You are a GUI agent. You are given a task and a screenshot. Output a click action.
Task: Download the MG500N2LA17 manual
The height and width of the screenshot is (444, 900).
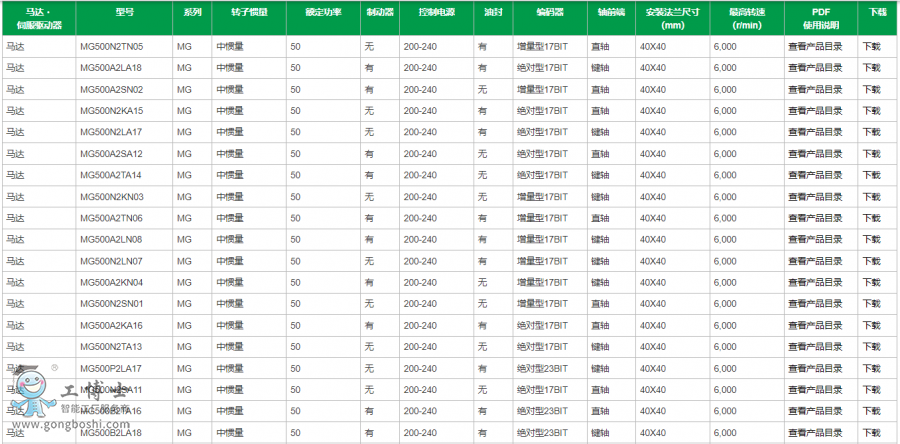(871, 132)
